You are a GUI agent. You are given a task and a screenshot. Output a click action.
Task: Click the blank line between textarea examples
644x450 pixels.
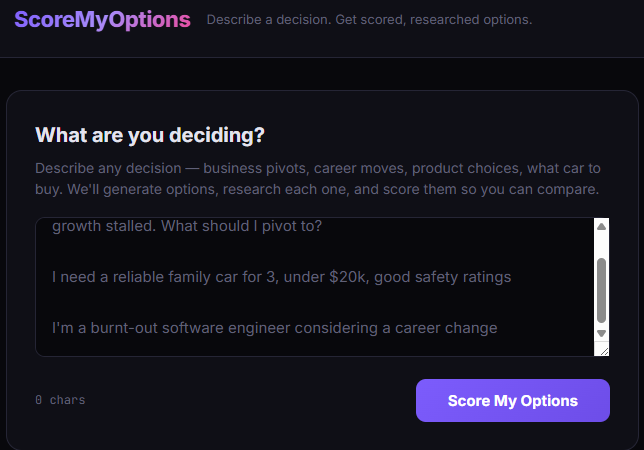pyautogui.click(x=300, y=302)
